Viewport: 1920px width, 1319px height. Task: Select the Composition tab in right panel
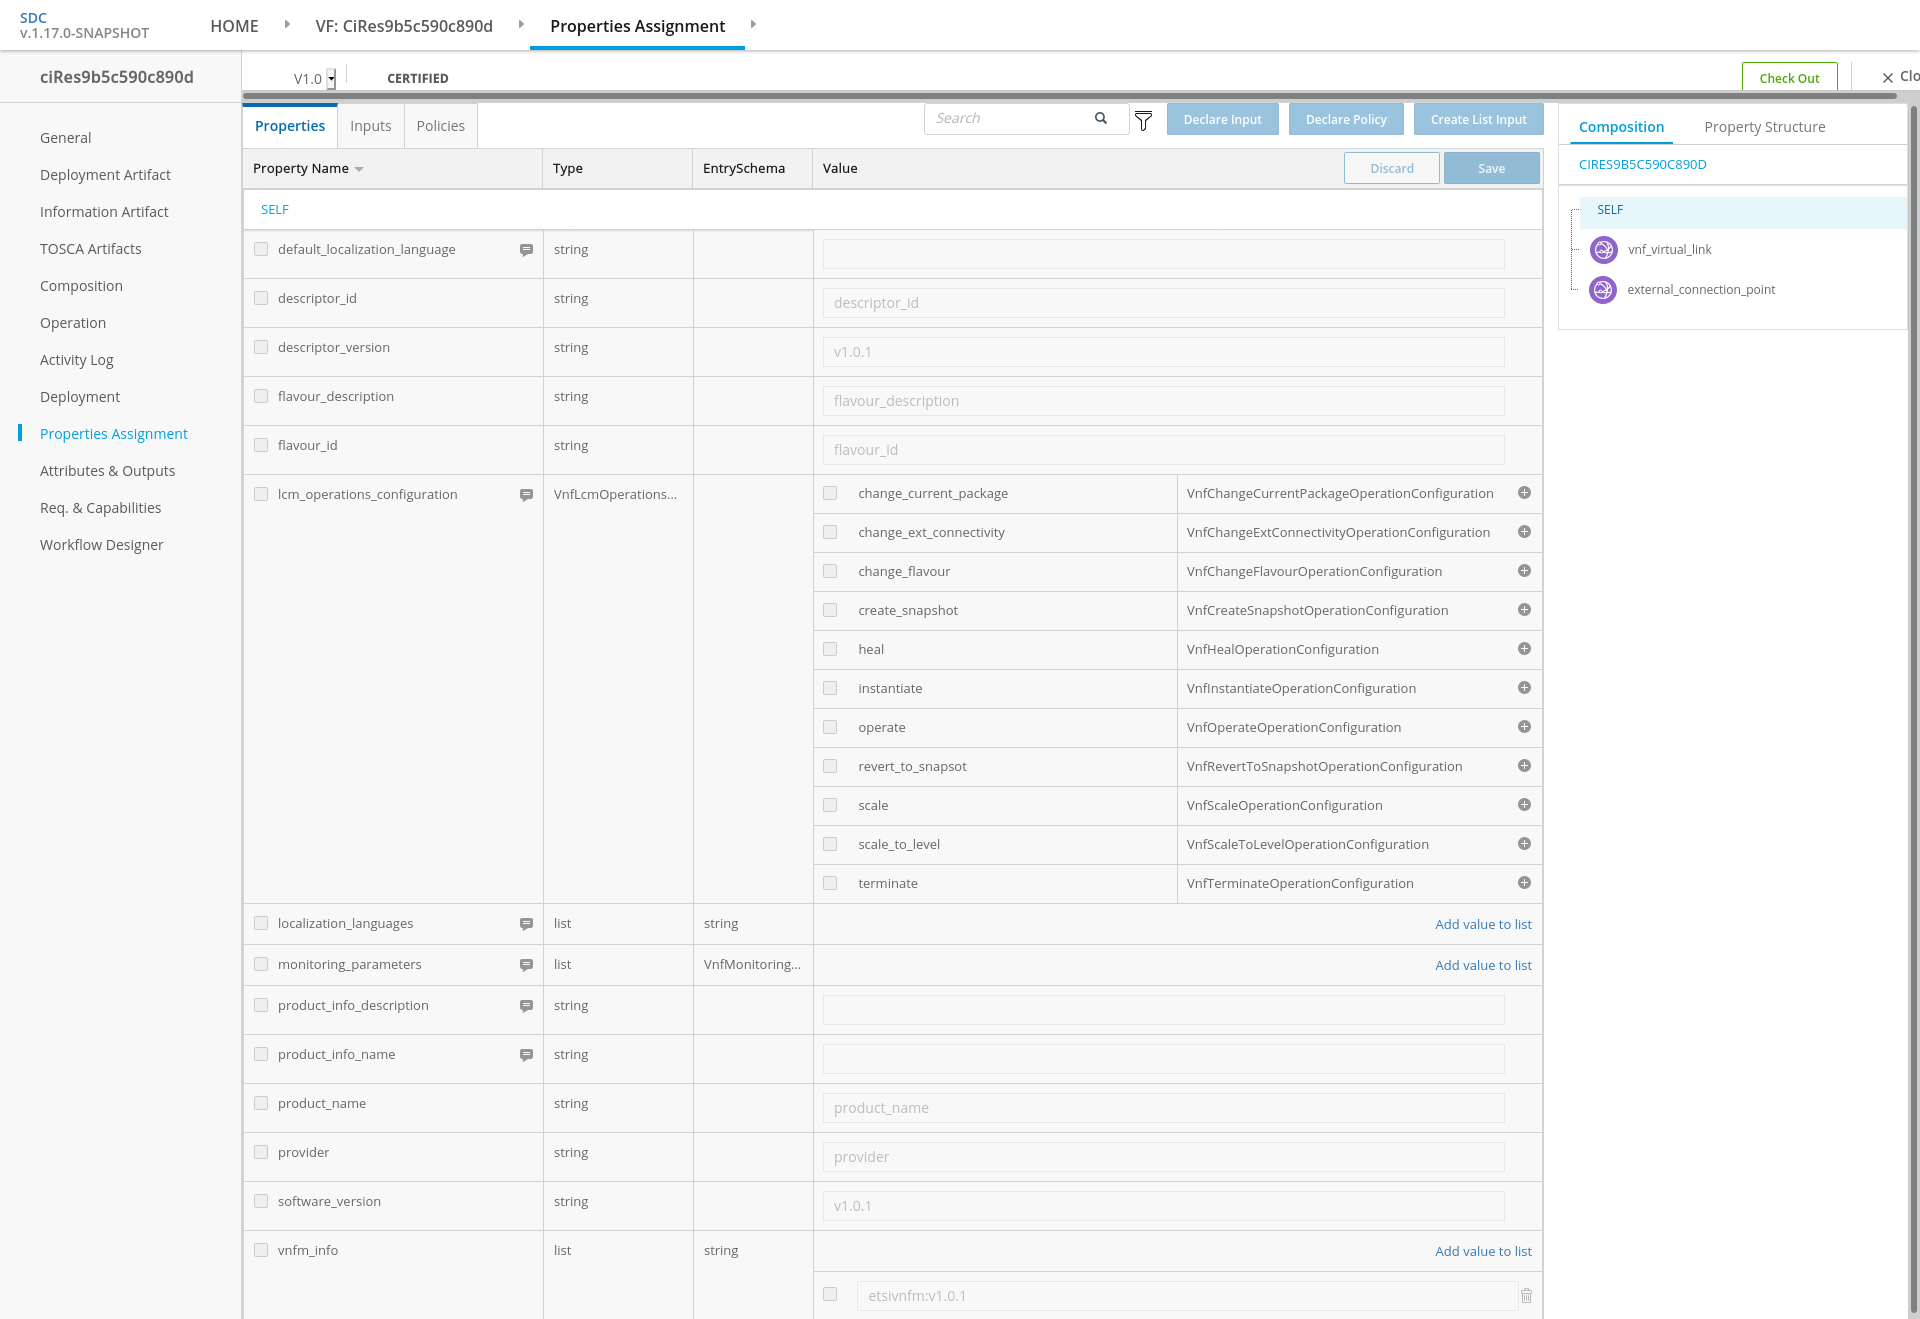tap(1621, 127)
